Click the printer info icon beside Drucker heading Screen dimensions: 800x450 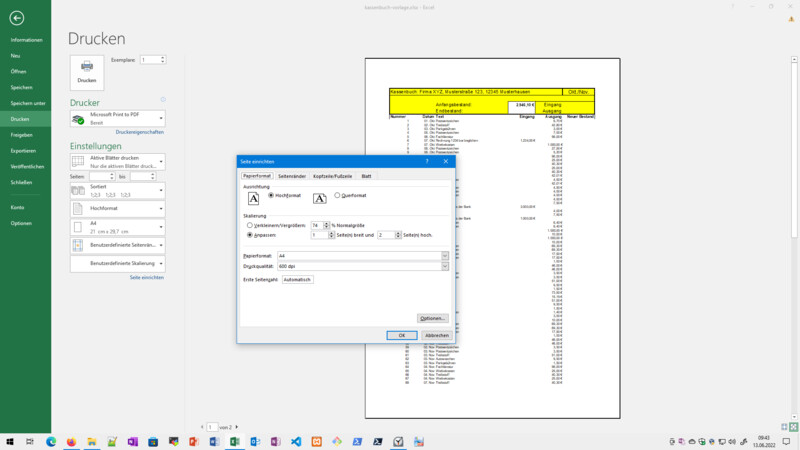[x=163, y=99]
